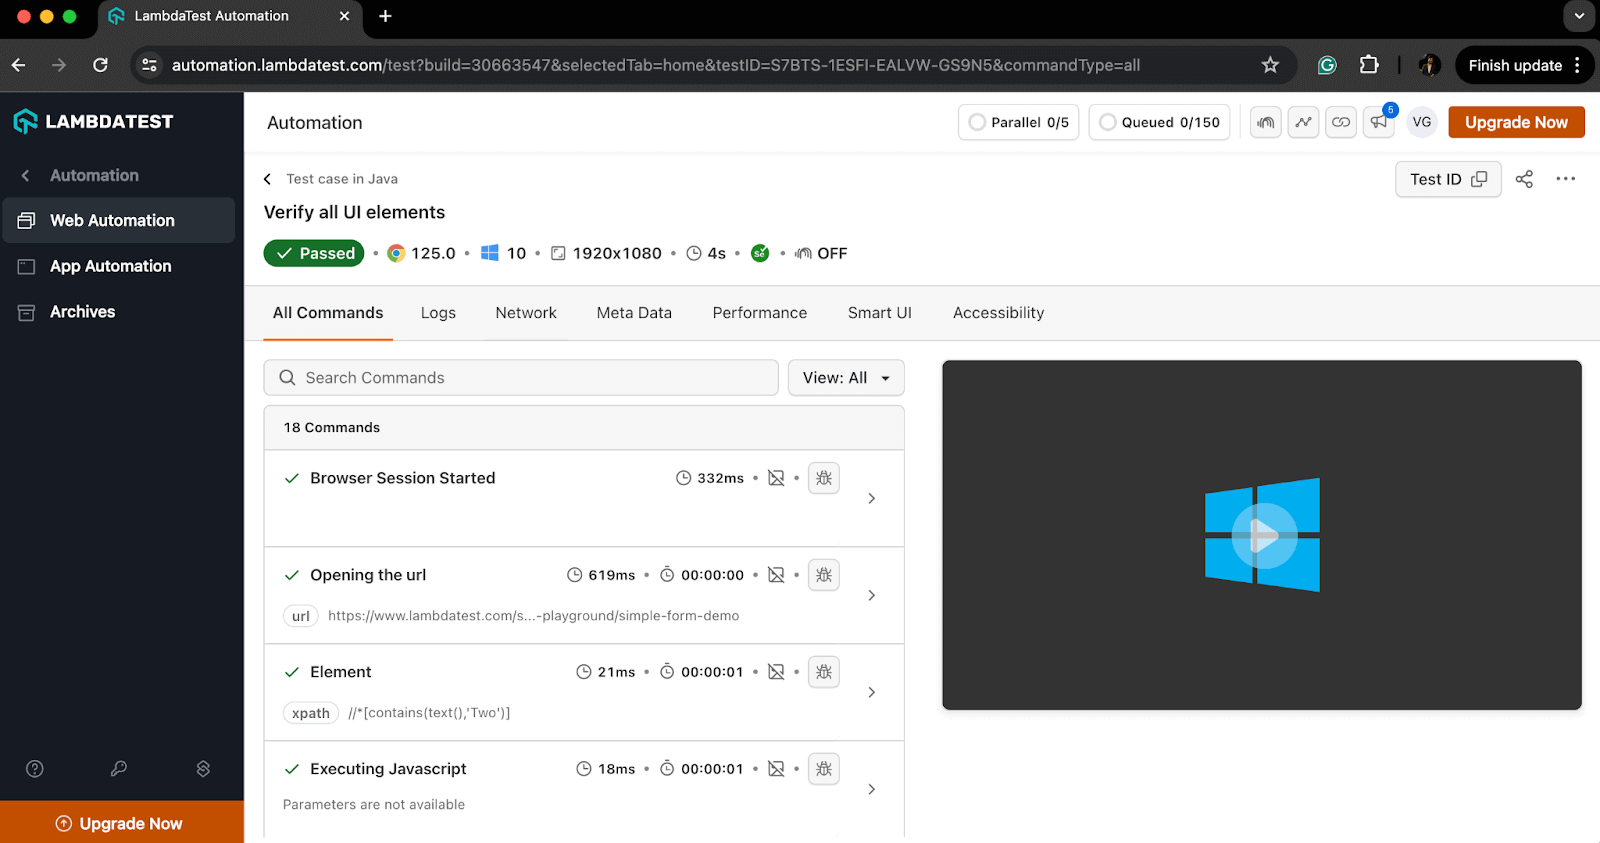Viewport: 1600px width, 843px height.
Task: Click the Parallel 0/5 indicator
Action: coord(1018,122)
